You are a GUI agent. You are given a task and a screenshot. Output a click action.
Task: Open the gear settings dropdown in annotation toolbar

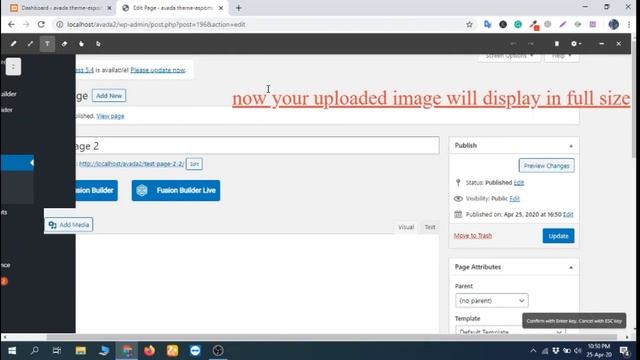coord(576,44)
